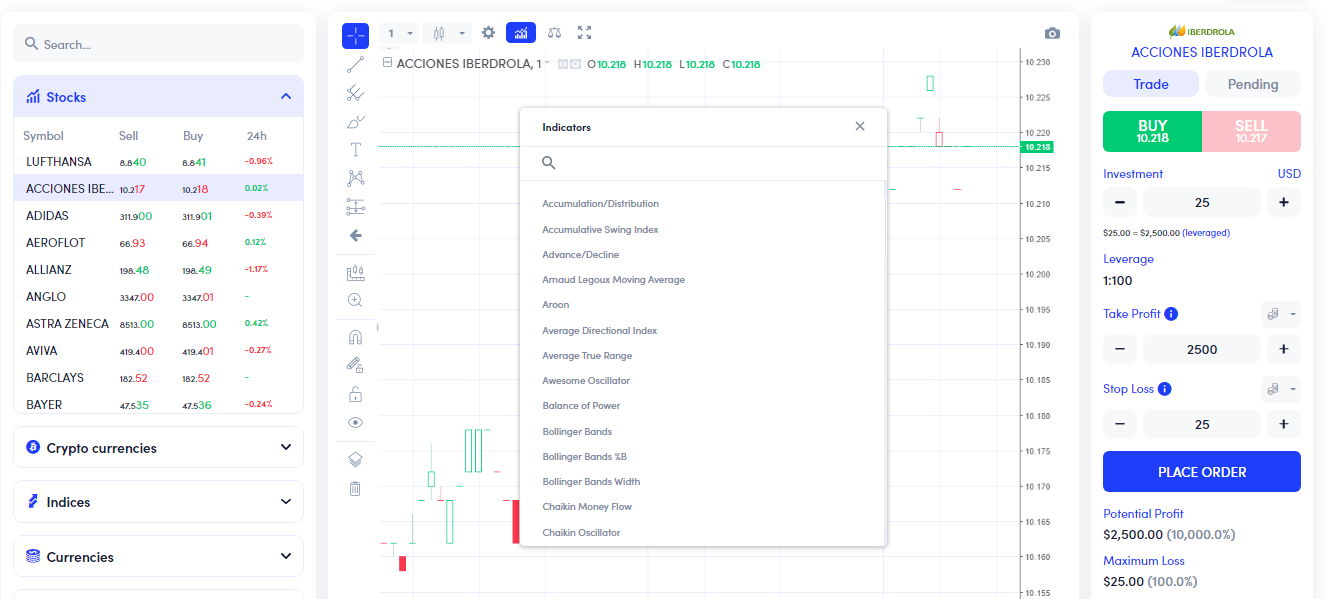The height and width of the screenshot is (599, 1327).
Task: Decrease Investment amount with minus
Action: point(1119,202)
